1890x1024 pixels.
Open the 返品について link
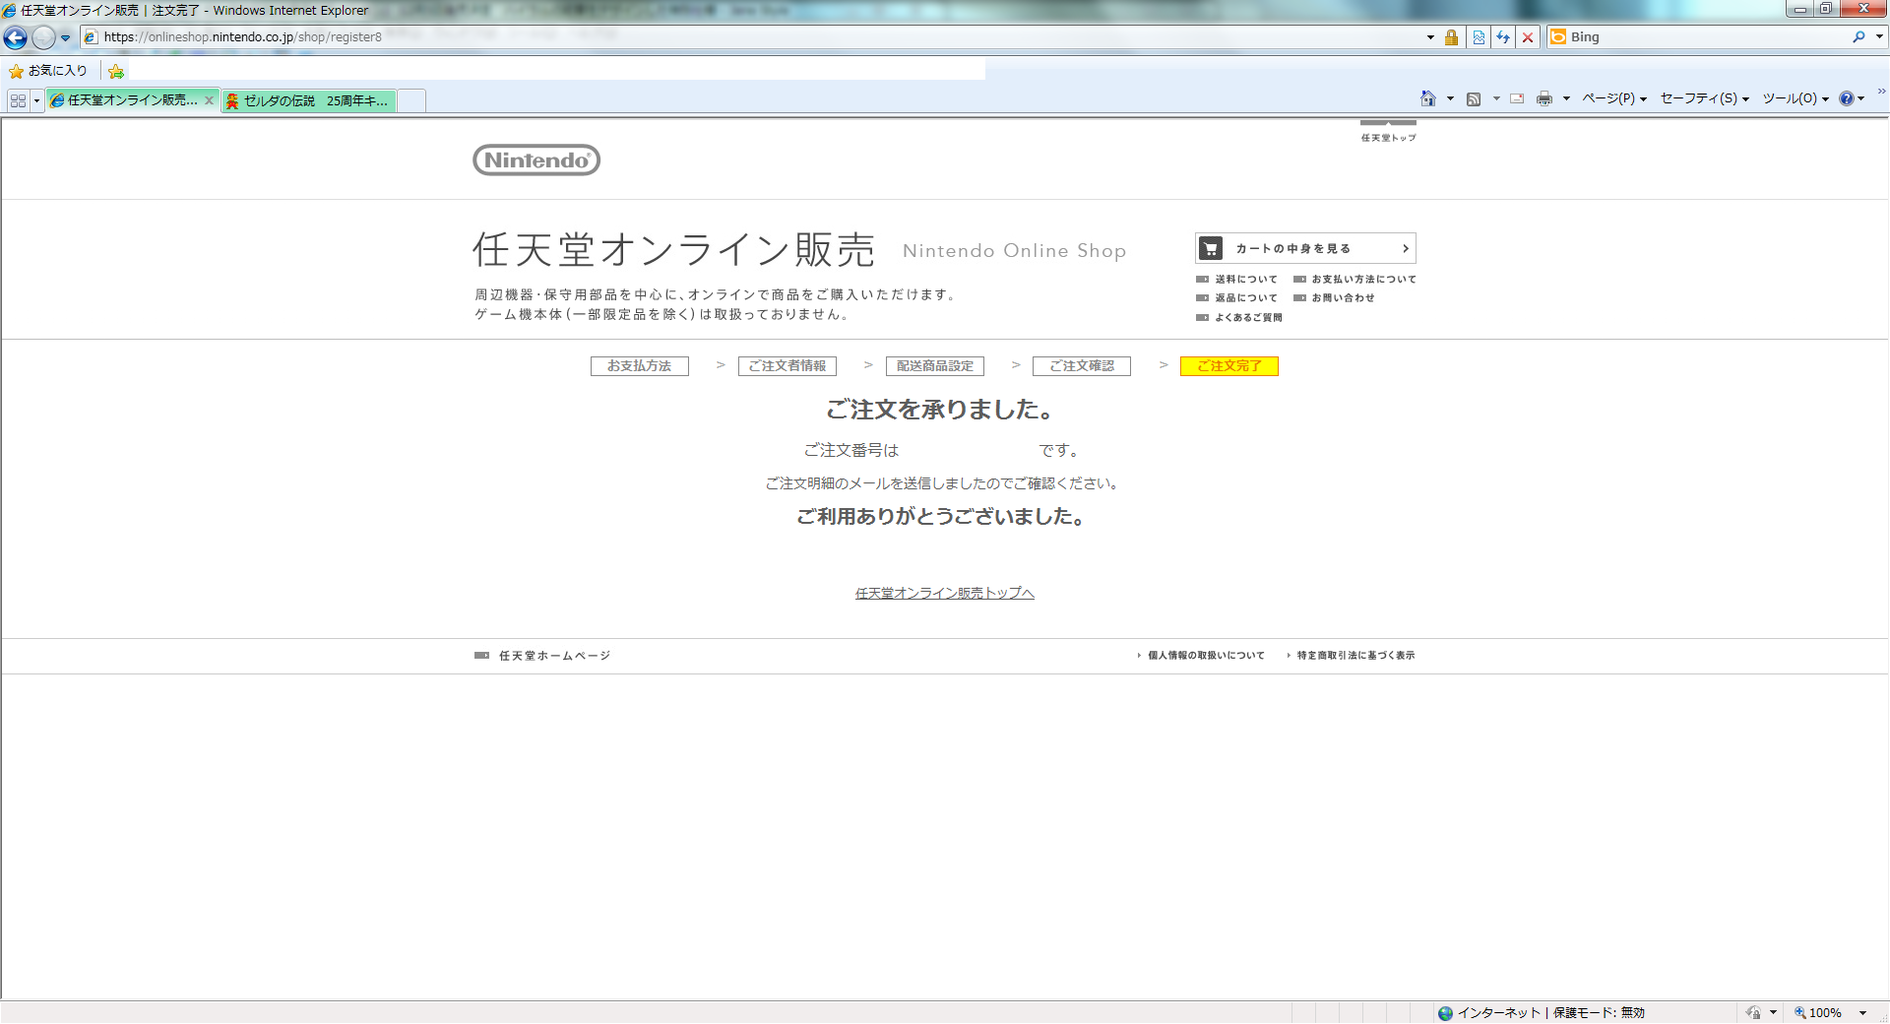[x=1237, y=298]
